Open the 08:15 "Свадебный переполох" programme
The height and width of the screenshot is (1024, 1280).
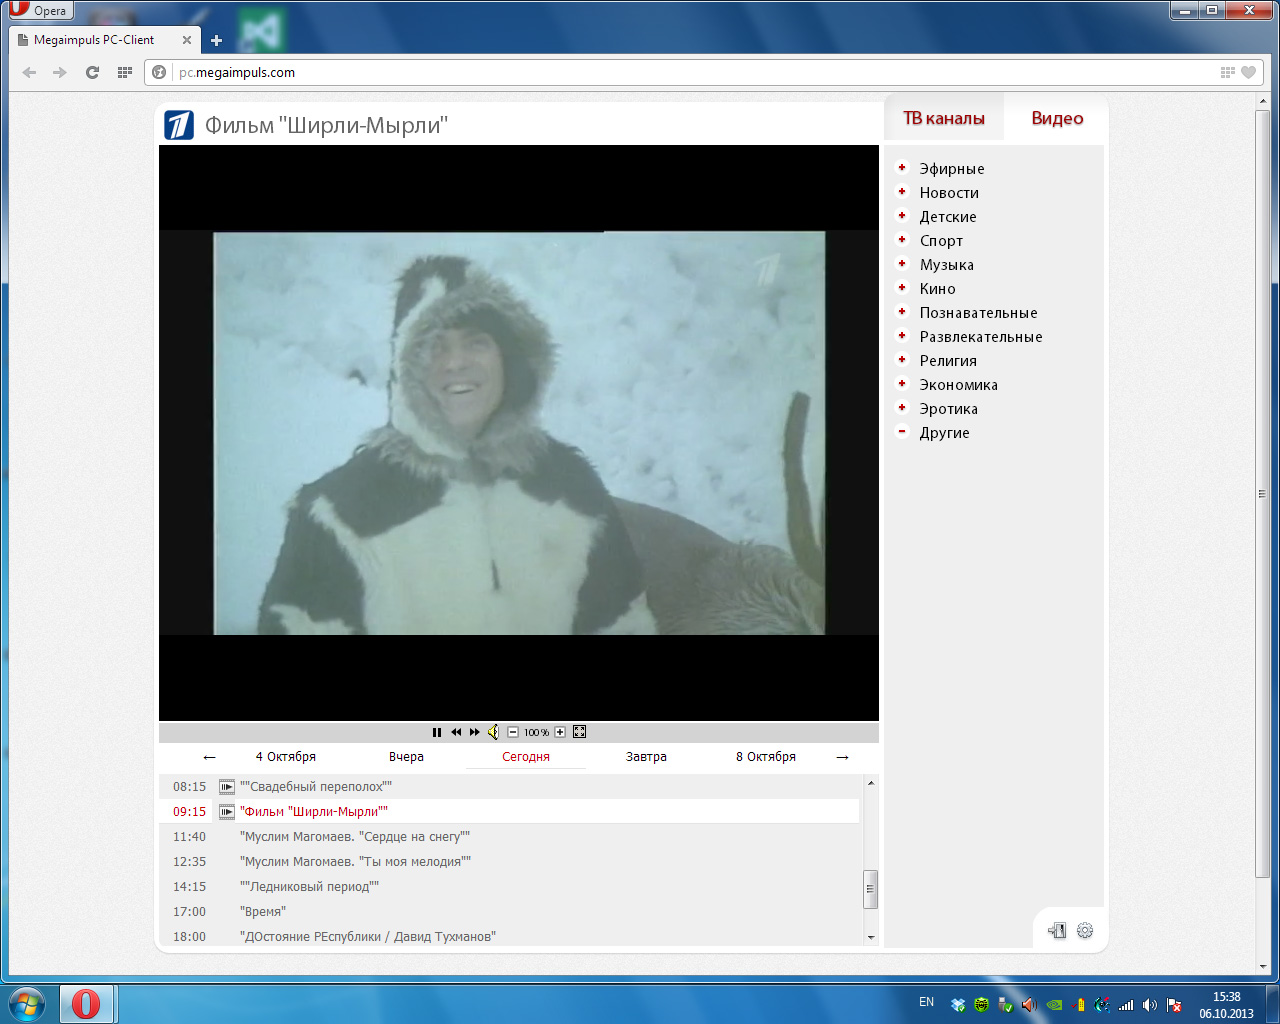pyautogui.click(x=509, y=787)
